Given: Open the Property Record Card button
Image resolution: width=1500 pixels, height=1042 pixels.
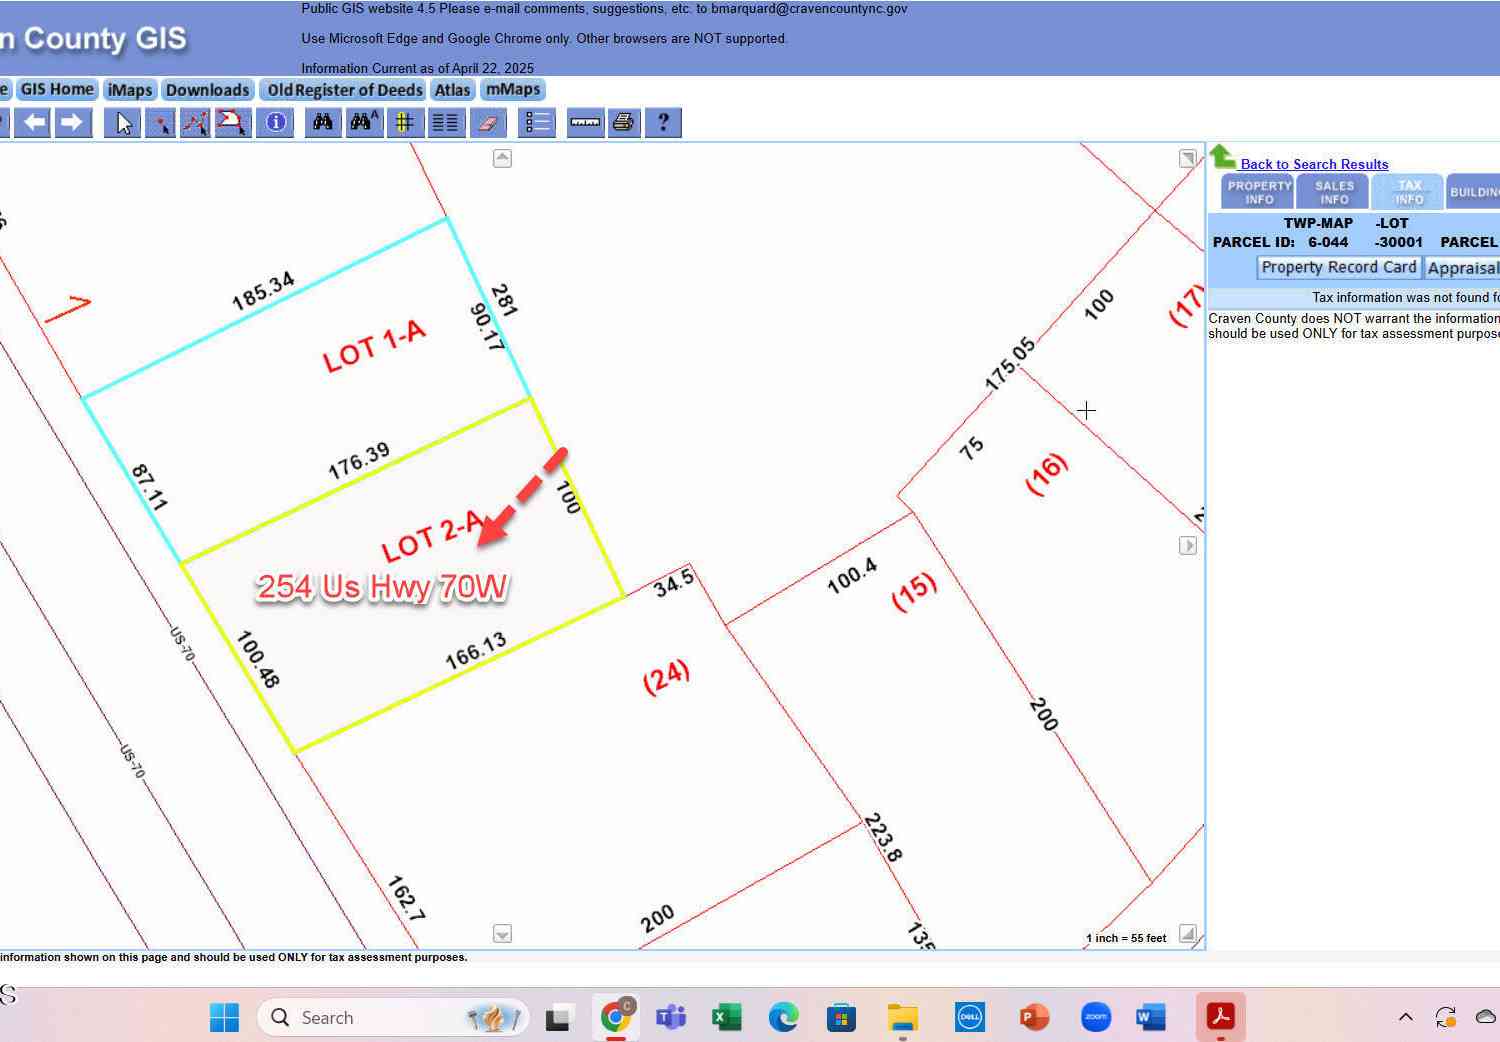Looking at the screenshot, I should point(1339,267).
